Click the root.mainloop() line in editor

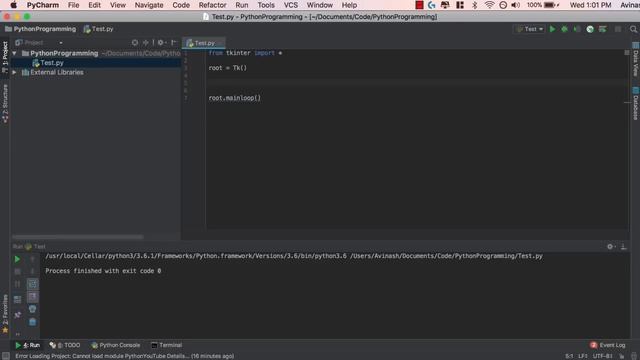point(234,98)
